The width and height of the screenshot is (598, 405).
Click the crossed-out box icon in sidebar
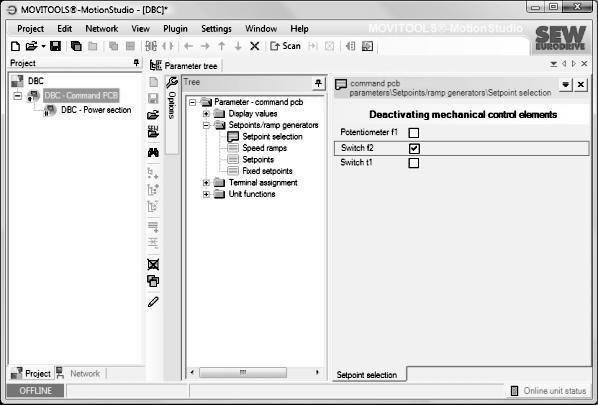[x=153, y=264]
